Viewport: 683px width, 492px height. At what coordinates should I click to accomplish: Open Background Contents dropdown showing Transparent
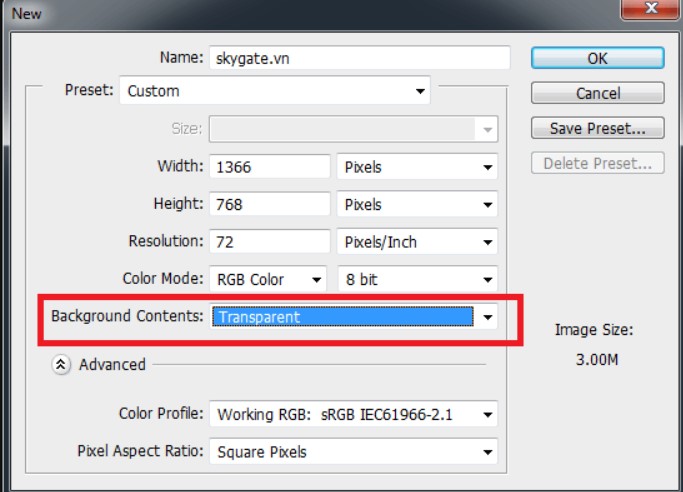click(x=353, y=317)
